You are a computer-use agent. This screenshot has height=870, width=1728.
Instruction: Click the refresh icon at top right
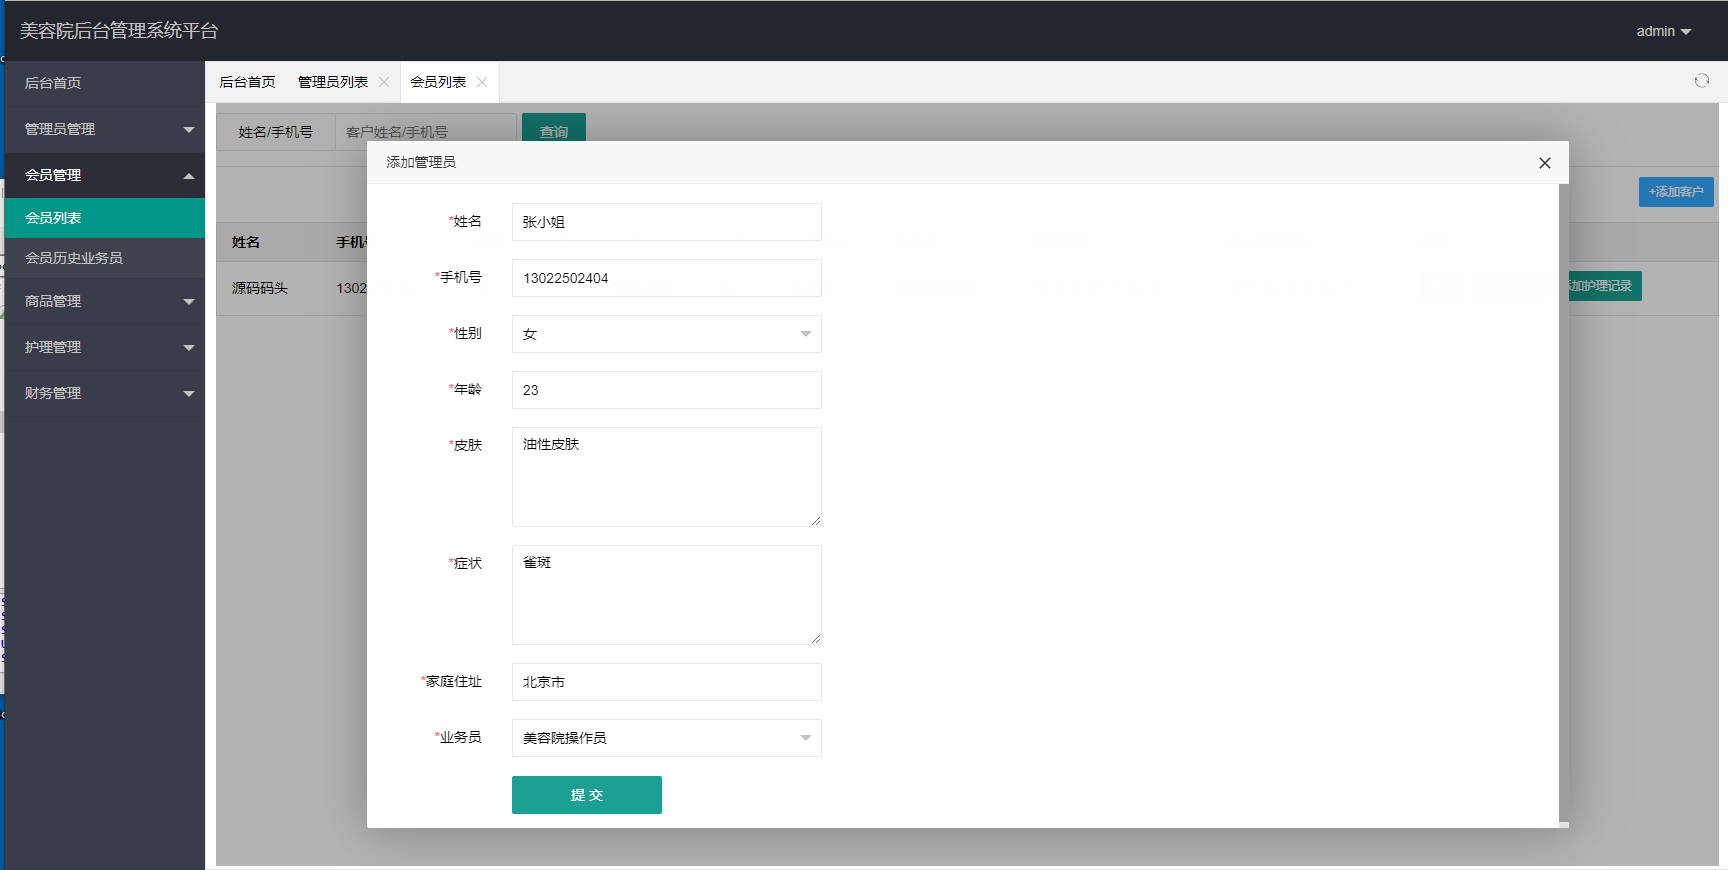pyautogui.click(x=1702, y=81)
